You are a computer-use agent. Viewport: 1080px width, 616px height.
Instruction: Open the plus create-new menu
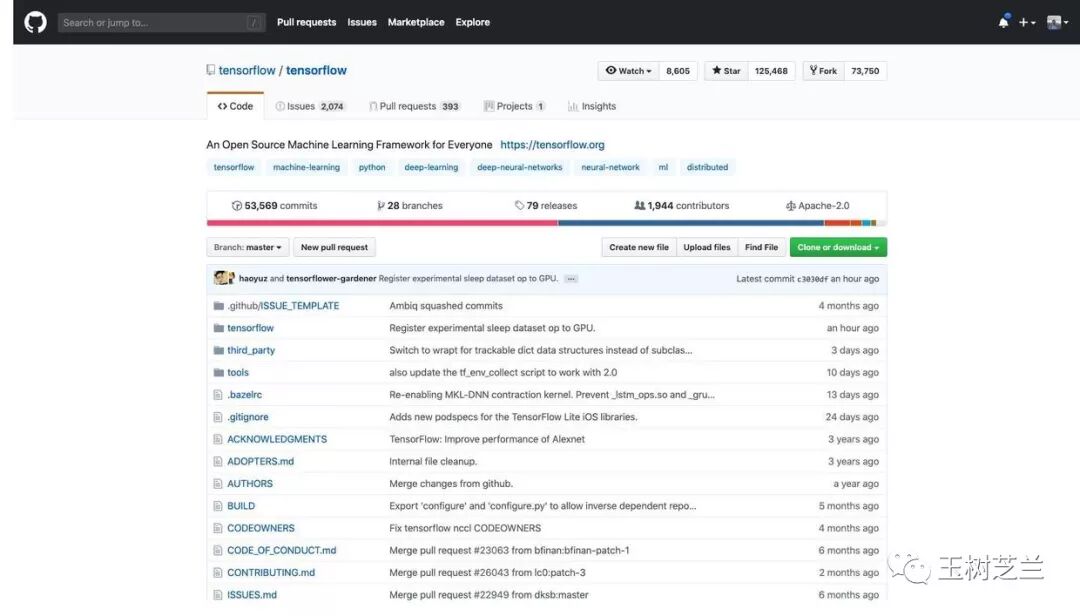click(1027, 23)
